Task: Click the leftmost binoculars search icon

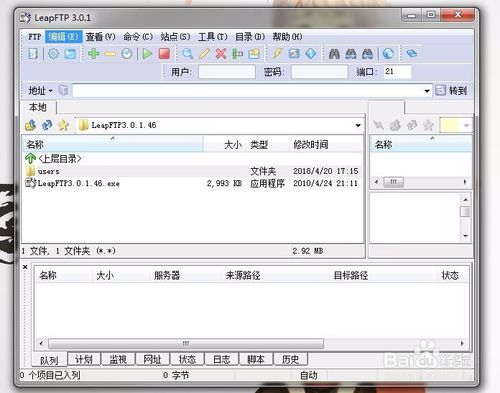Action: [x=334, y=53]
